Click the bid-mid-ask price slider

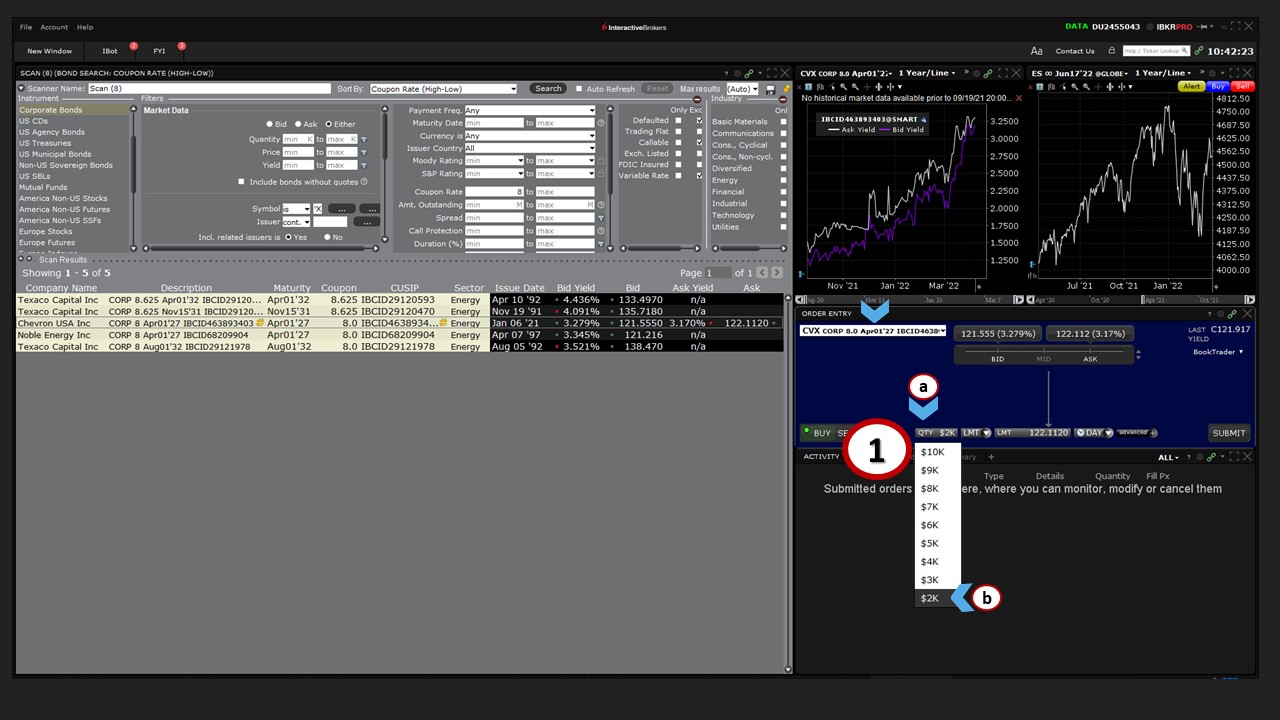pos(1047,355)
